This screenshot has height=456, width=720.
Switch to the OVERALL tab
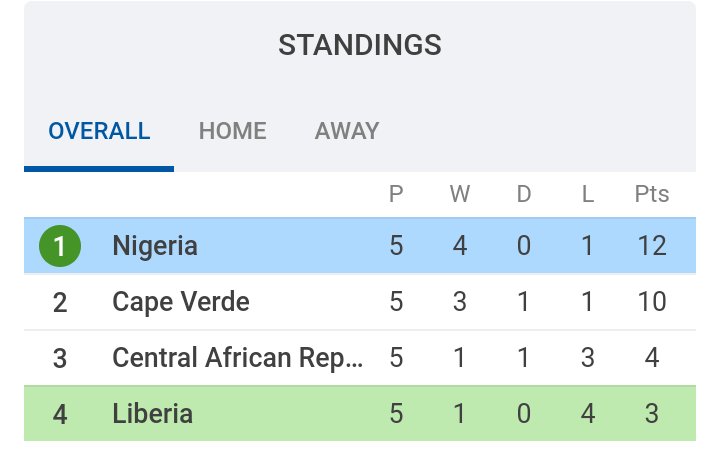pyautogui.click(x=99, y=131)
